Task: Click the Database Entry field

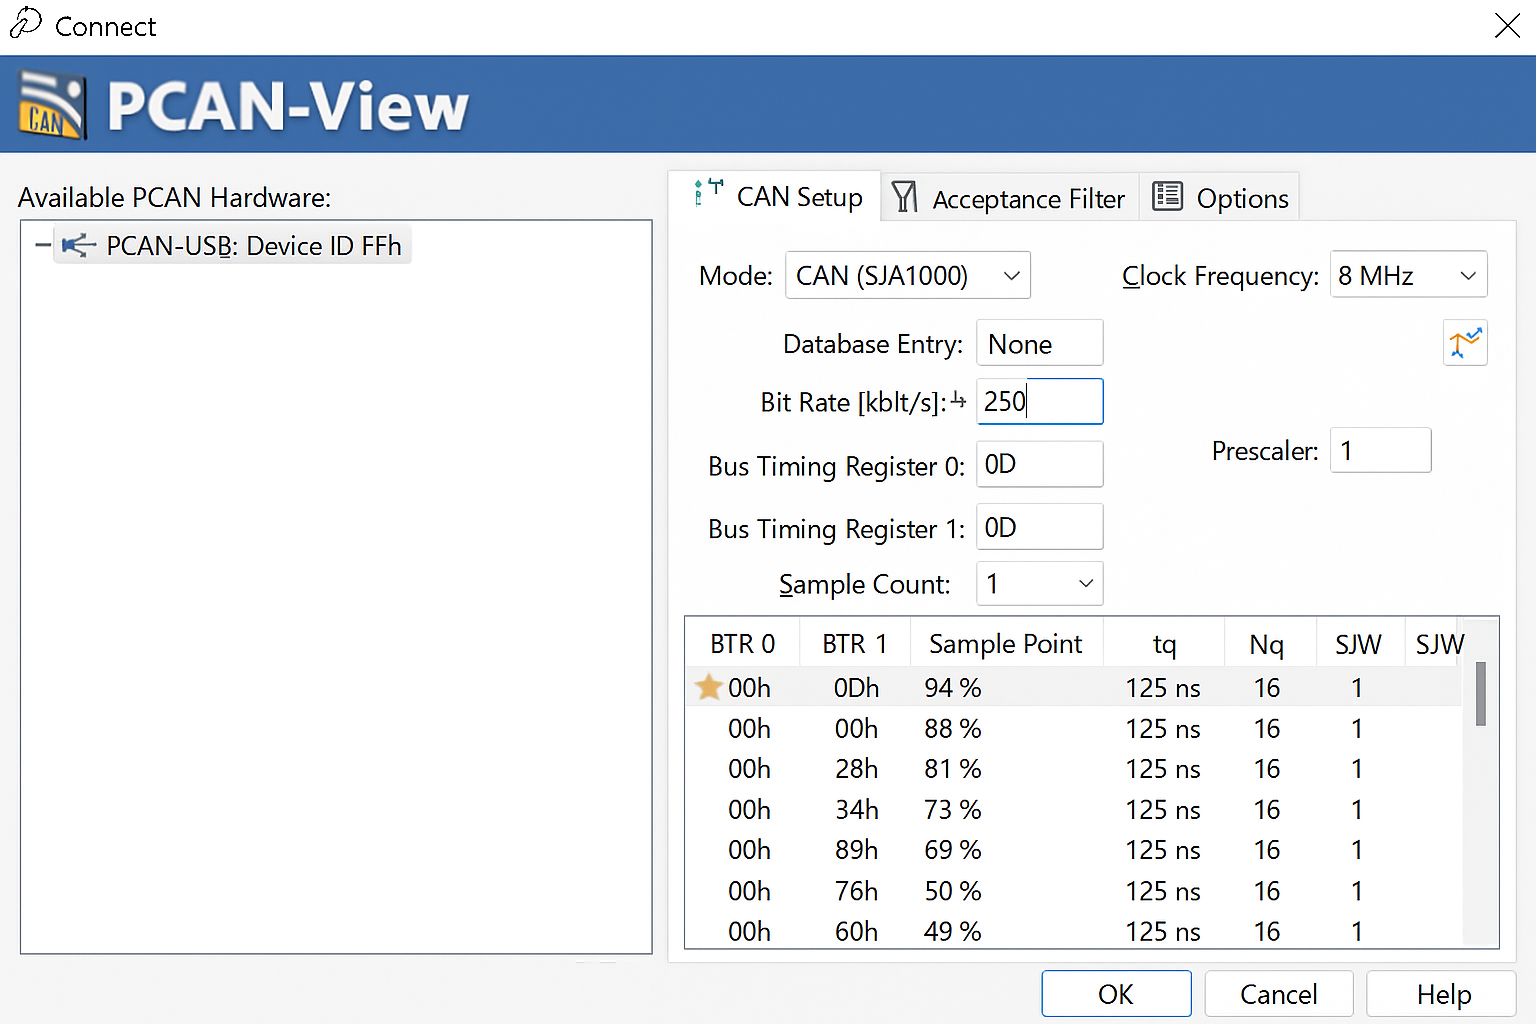Action: tap(1039, 343)
